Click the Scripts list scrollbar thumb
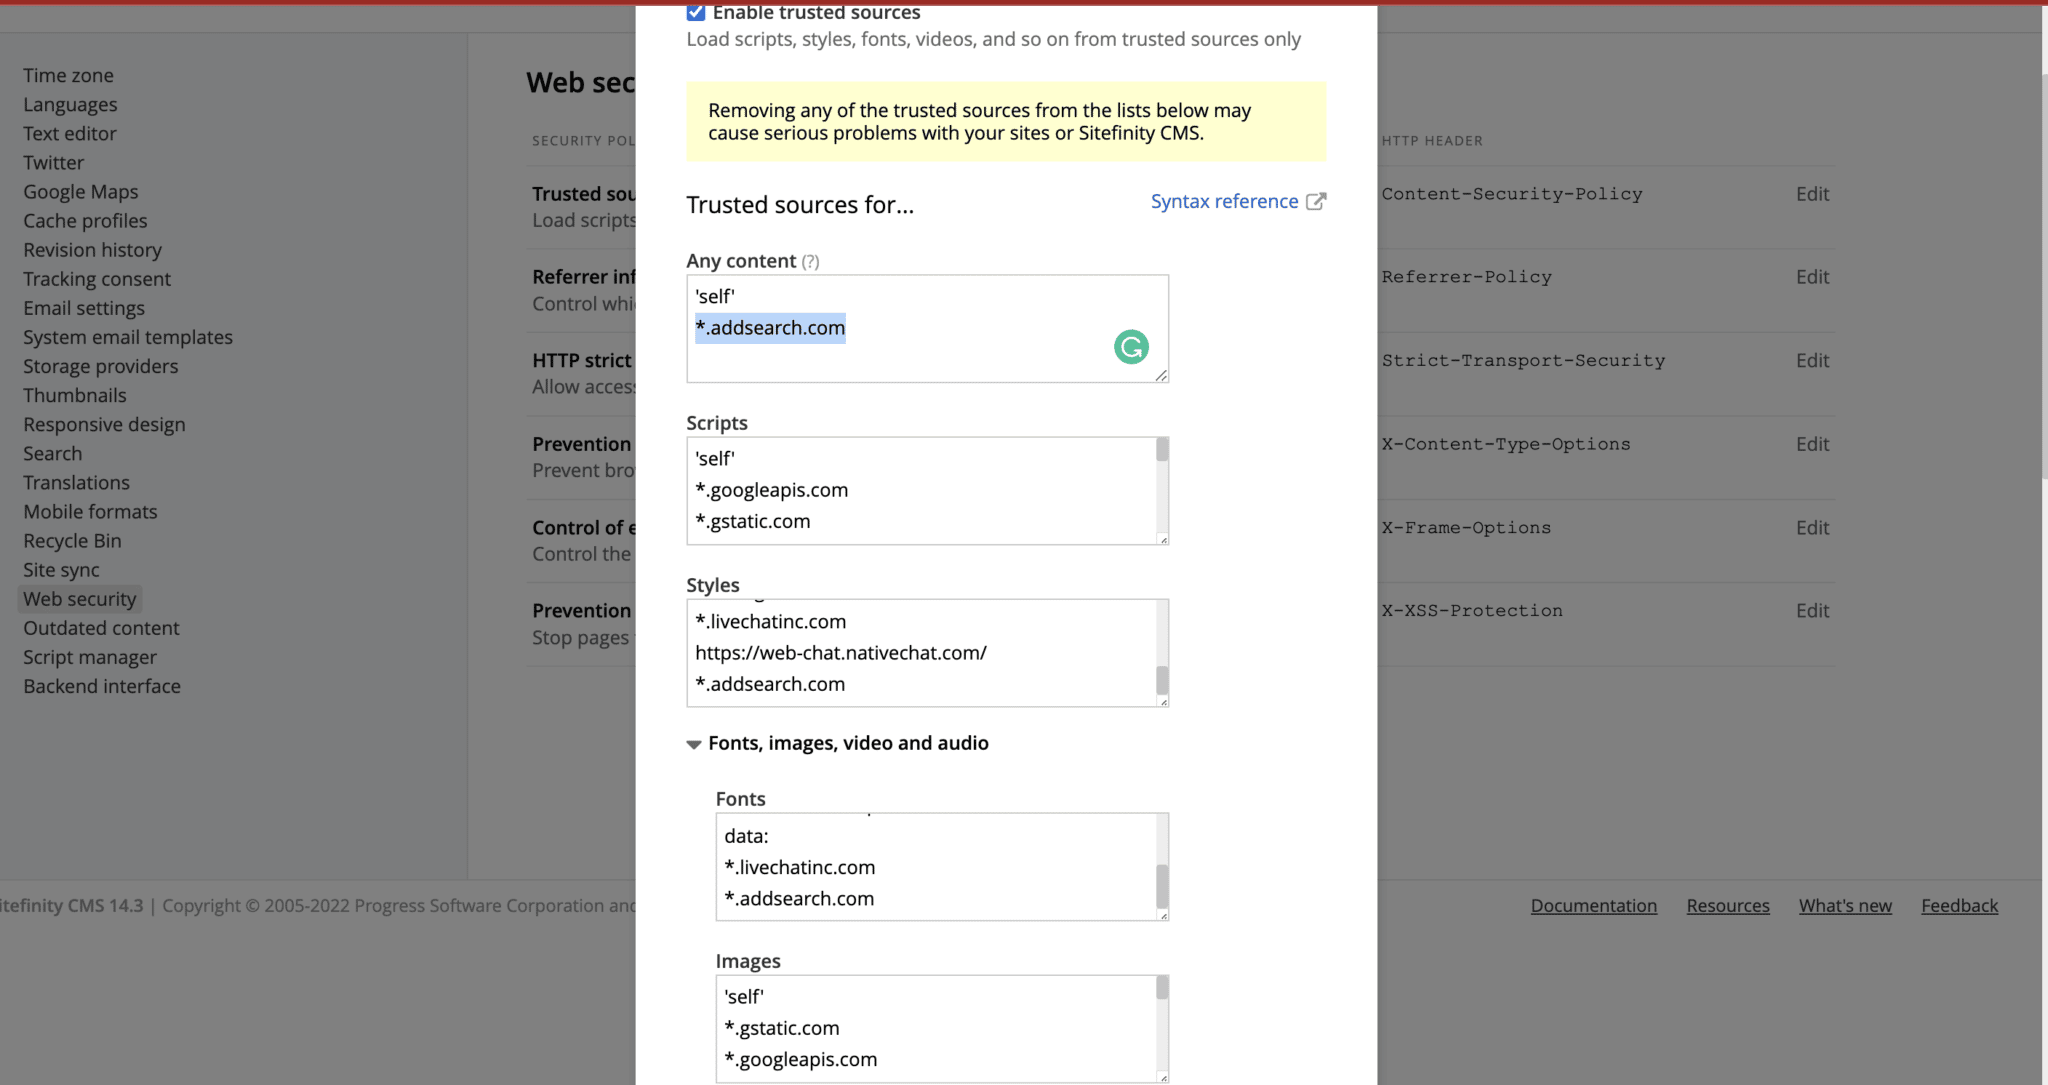This screenshot has height=1085, width=2048. pos(1162,450)
